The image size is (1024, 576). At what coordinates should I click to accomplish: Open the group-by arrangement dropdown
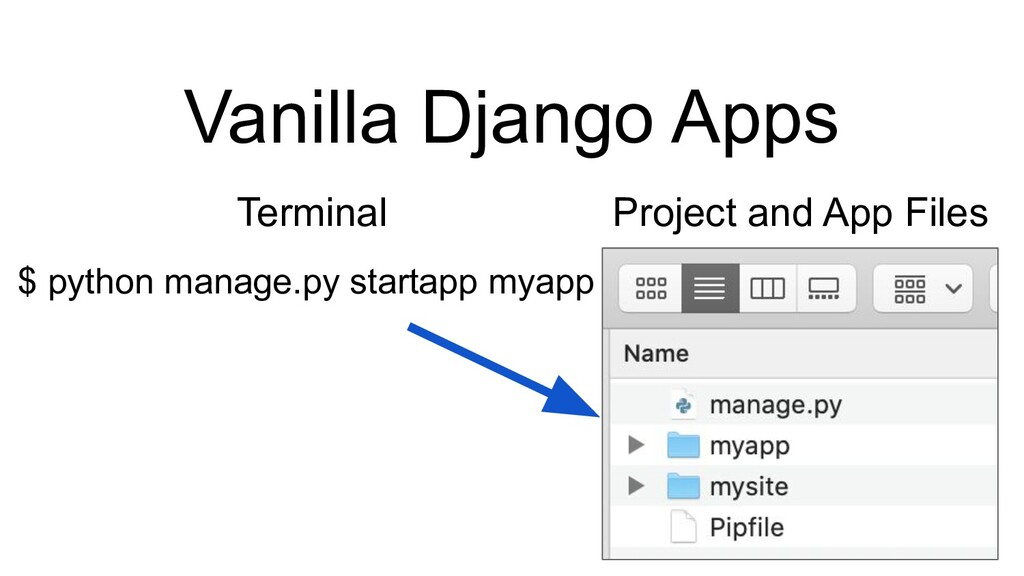coord(923,288)
